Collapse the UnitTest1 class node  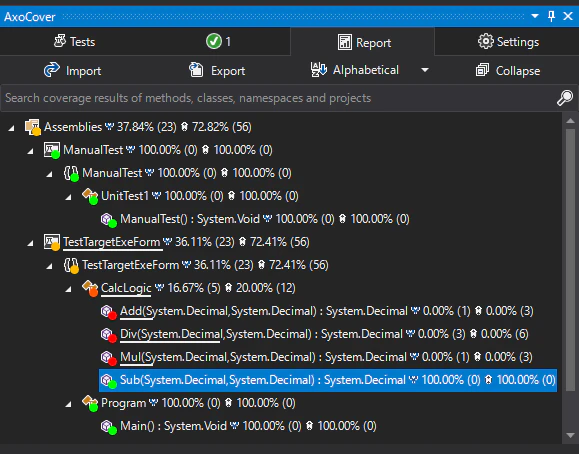coord(68,197)
